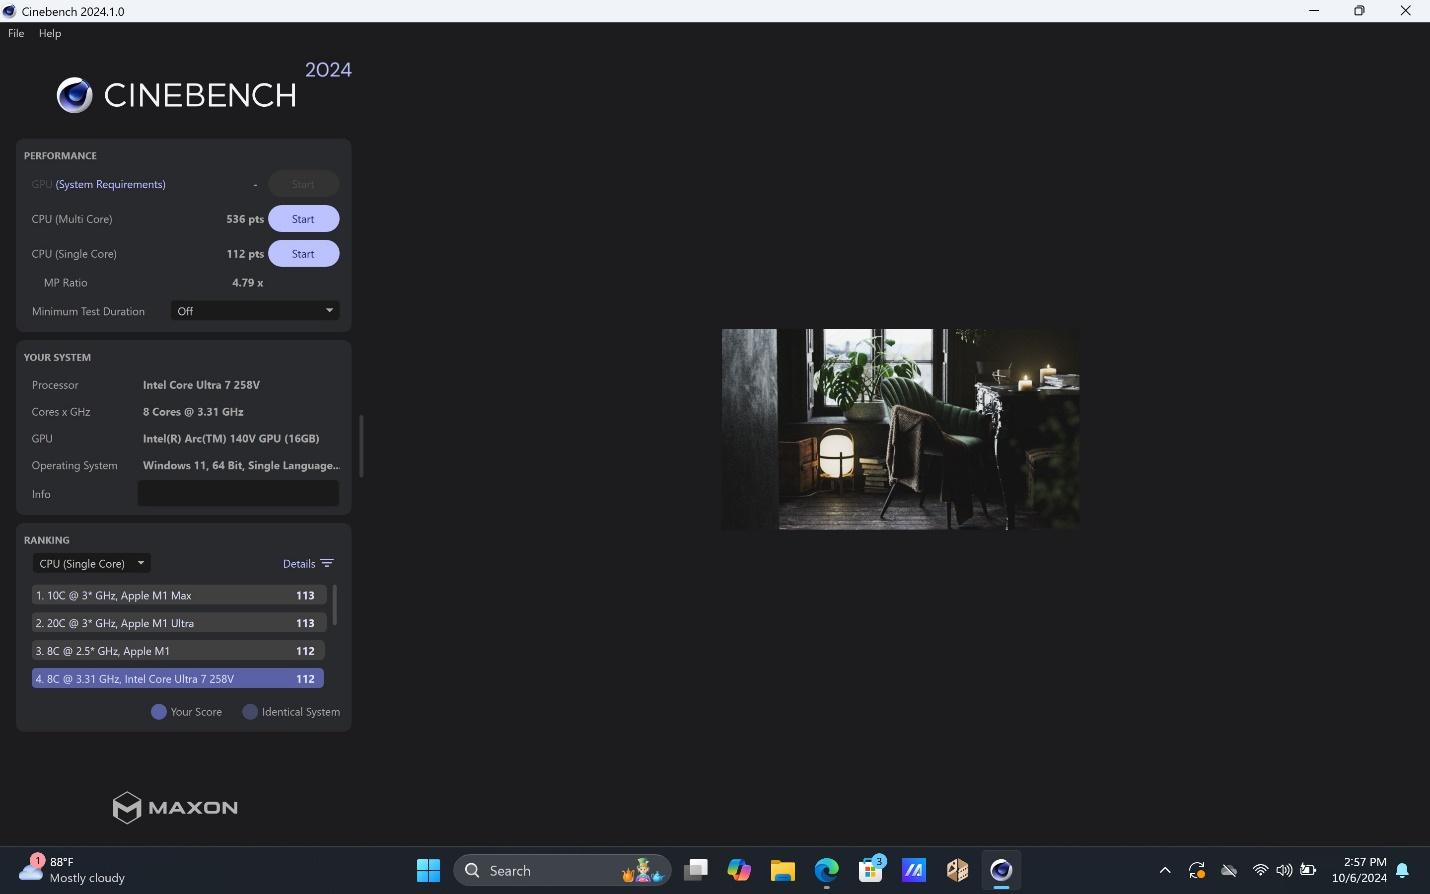The width and height of the screenshot is (1430, 894).
Task: Start the CPU Multi Core benchmark
Action: (303, 219)
